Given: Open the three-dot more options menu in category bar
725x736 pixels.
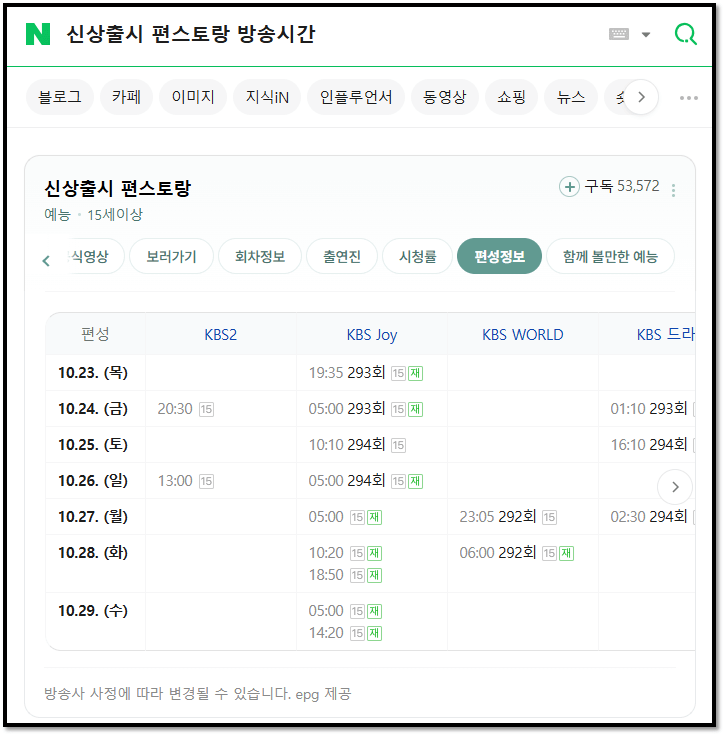Looking at the screenshot, I should 688,98.
